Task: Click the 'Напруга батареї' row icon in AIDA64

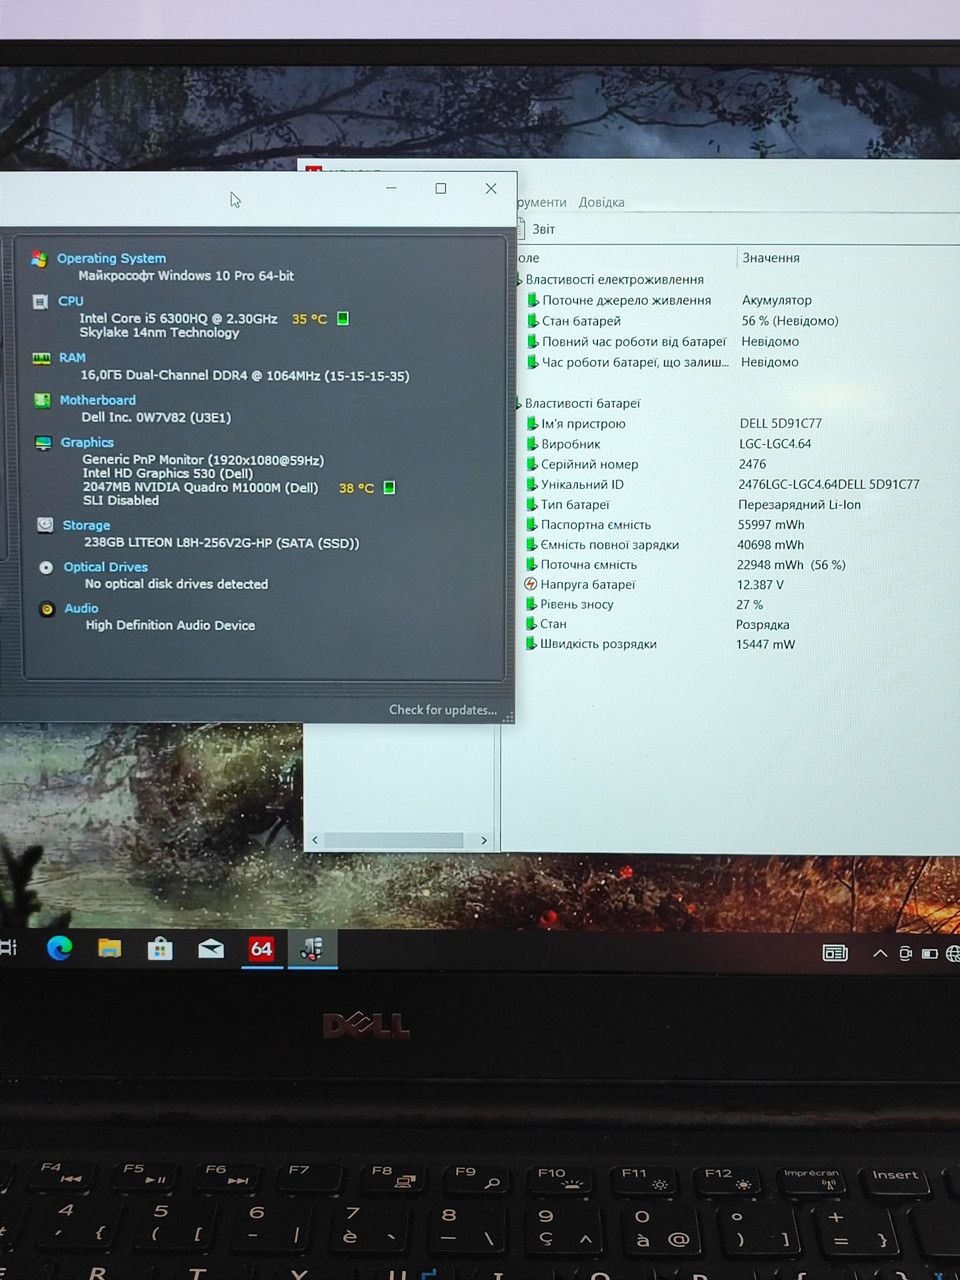Action: (x=531, y=584)
